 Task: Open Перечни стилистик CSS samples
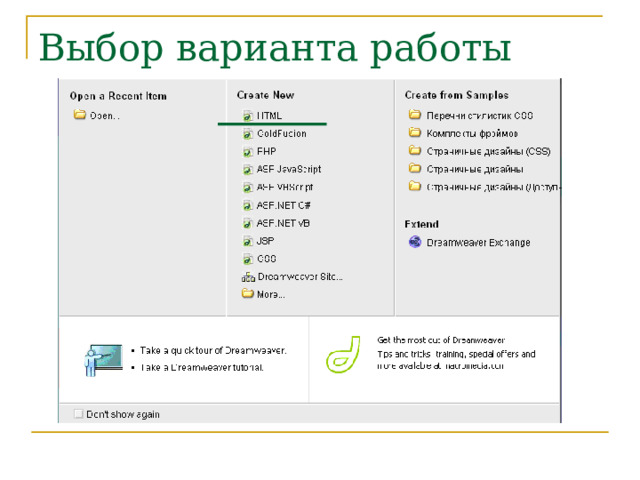(480, 116)
